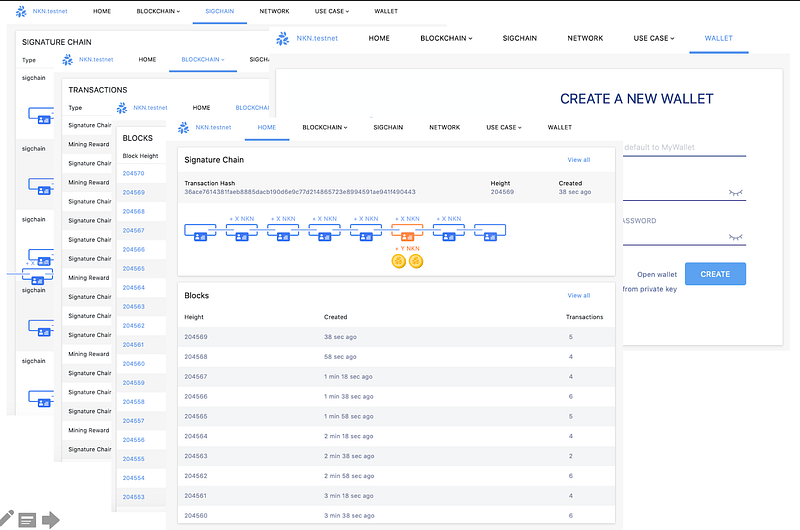The width and height of the screenshot is (800, 530).
Task: Click the gray note icon beside the pencil
Action: (28, 519)
